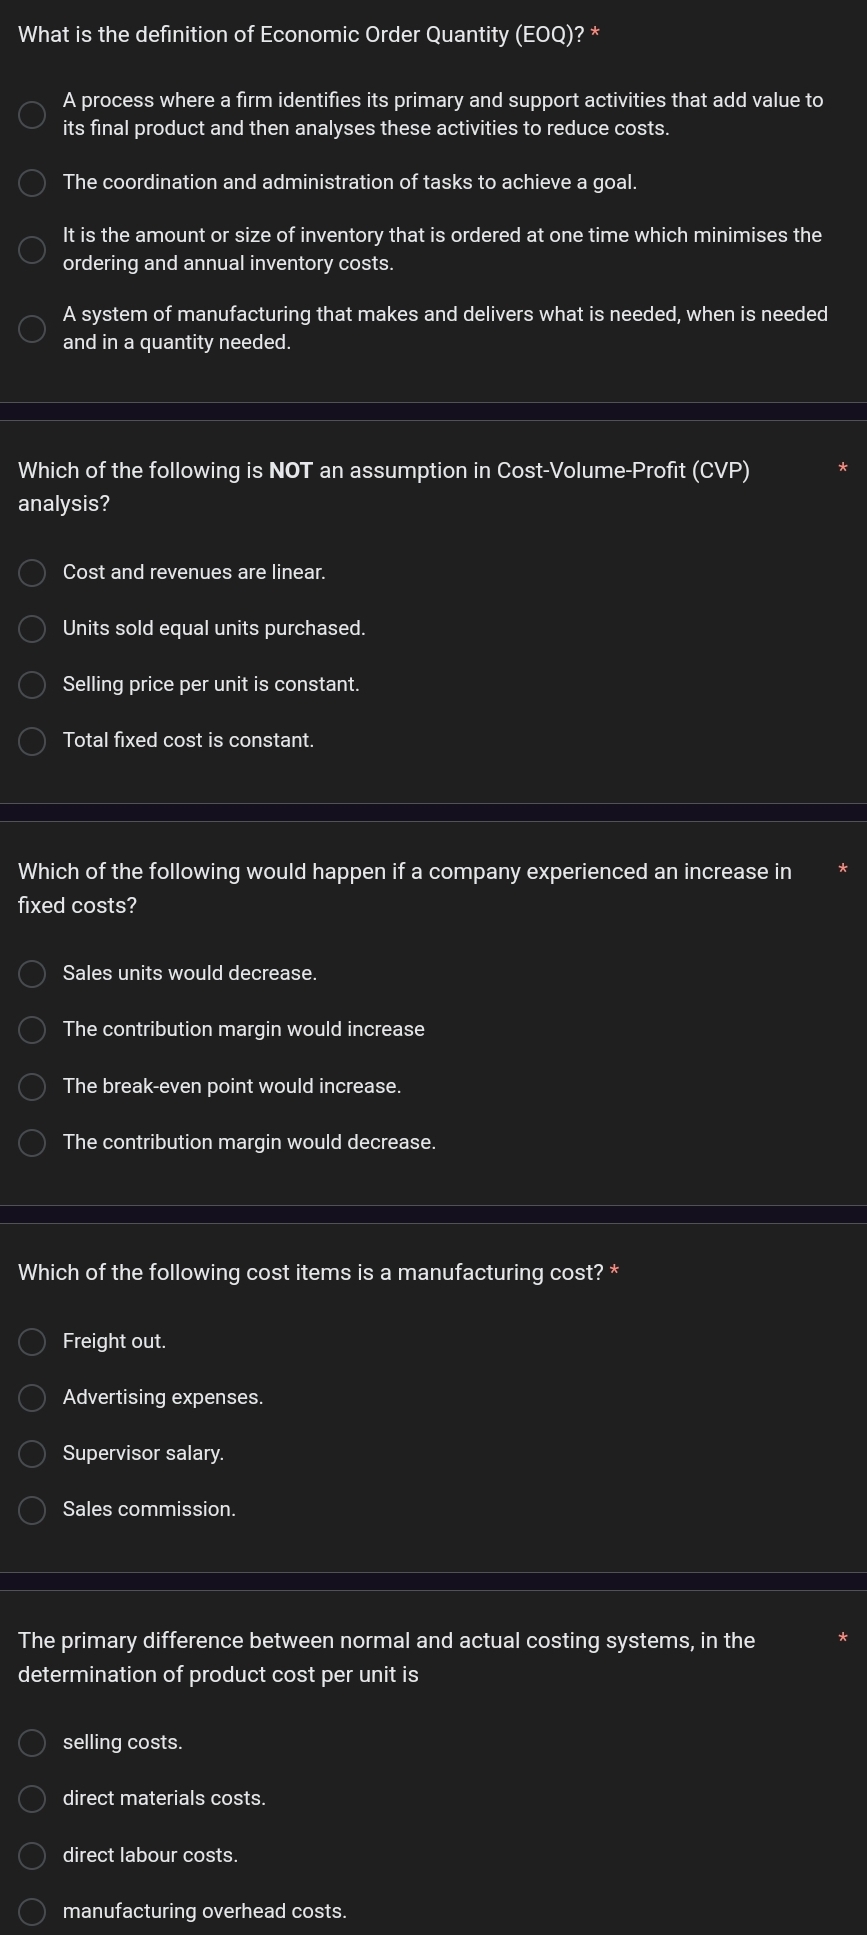The width and height of the screenshot is (867, 1935).
Task: Pick the 'Sales commission' option
Action: coord(32,1510)
